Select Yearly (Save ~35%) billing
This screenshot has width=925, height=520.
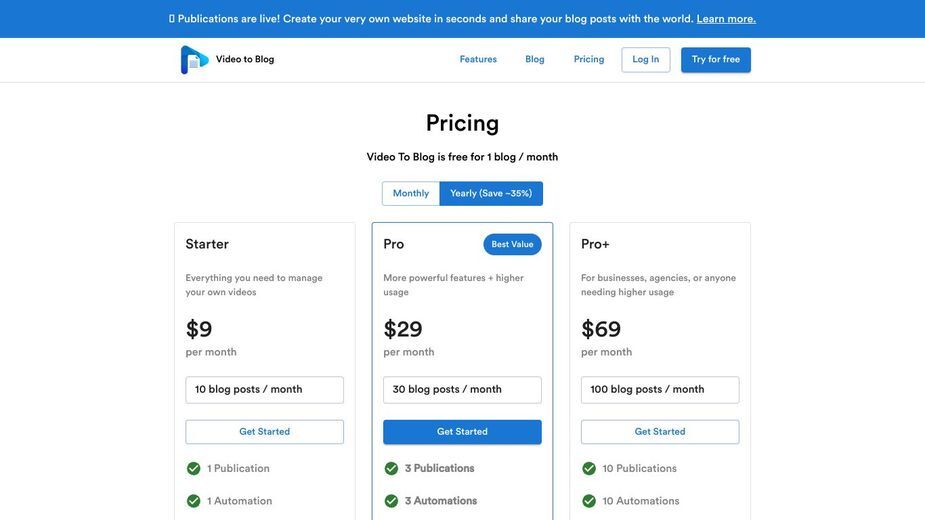pyautogui.click(x=491, y=194)
